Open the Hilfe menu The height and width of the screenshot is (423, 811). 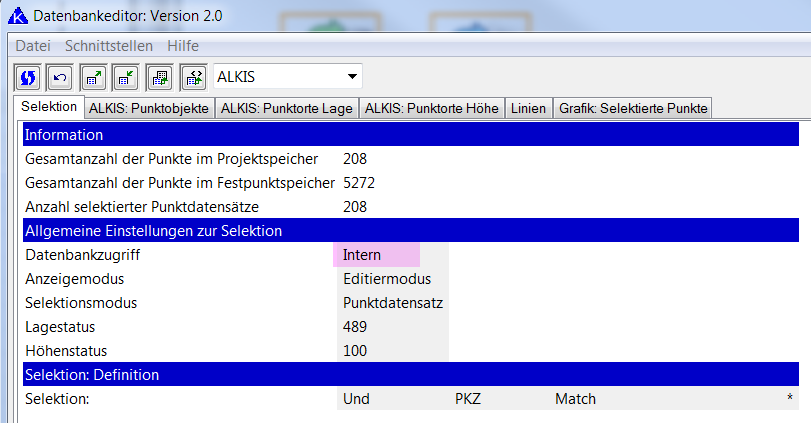click(x=183, y=46)
